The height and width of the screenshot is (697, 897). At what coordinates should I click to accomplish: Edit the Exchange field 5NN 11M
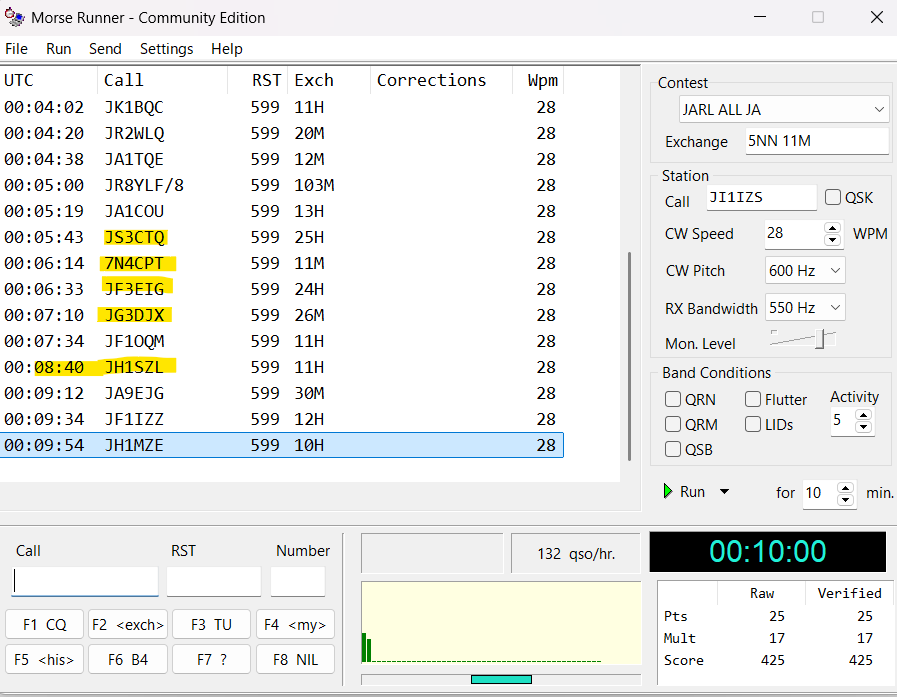coord(817,141)
